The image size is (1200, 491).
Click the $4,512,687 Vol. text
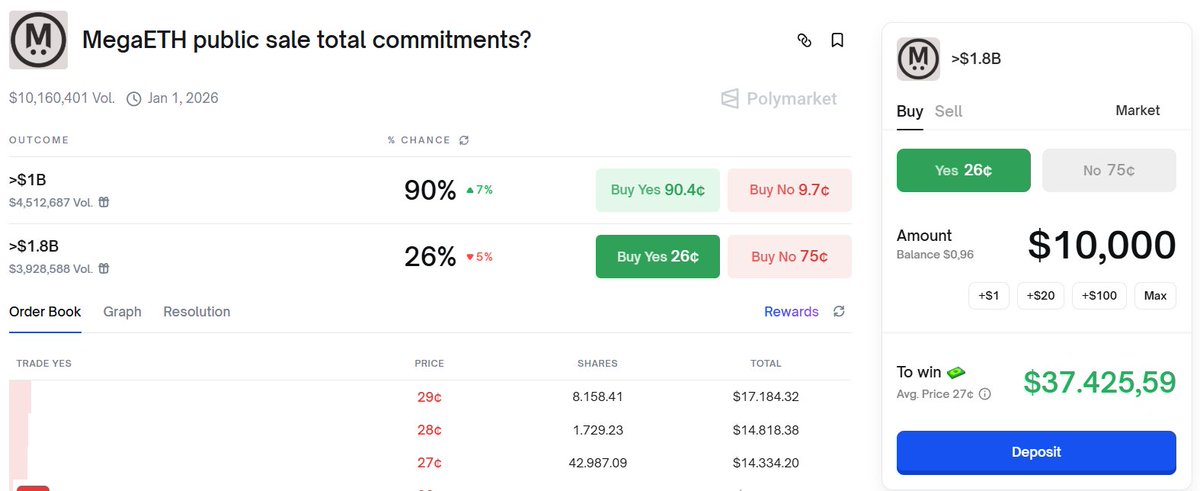click(x=51, y=202)
